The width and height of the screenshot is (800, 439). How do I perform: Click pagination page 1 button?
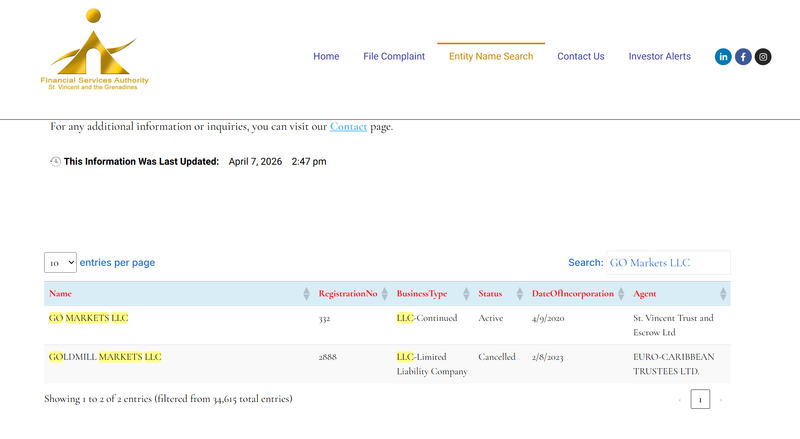click(x=700, y=399)
